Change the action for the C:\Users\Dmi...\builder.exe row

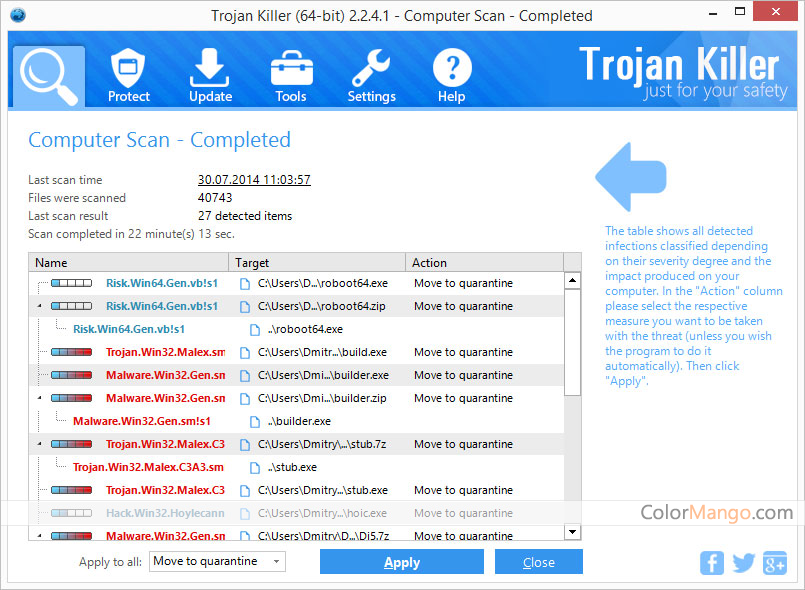click(x=463, y=375)
